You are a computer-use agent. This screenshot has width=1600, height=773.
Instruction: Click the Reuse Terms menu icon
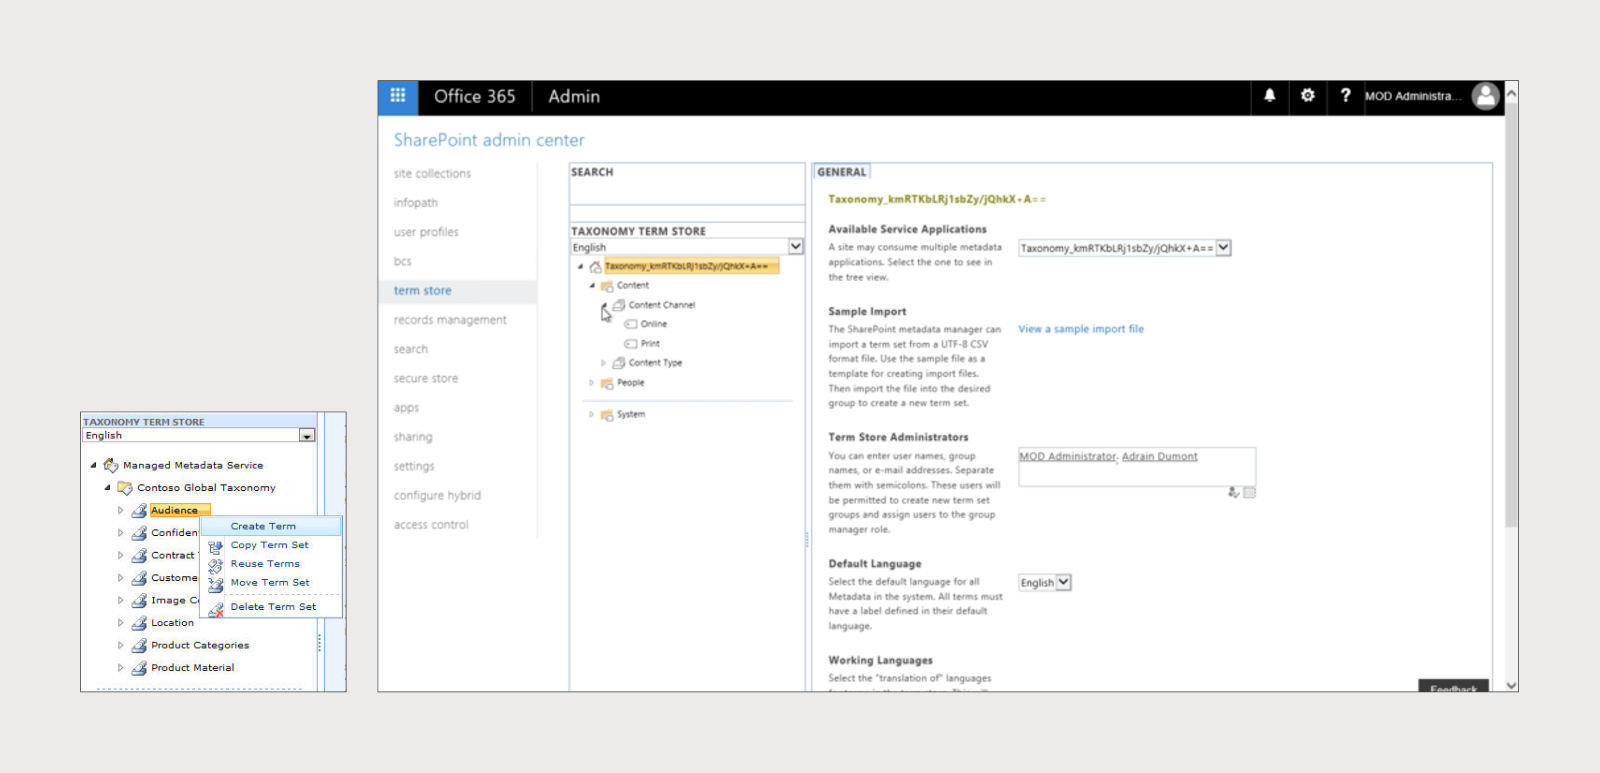click(x=215, y=565)
